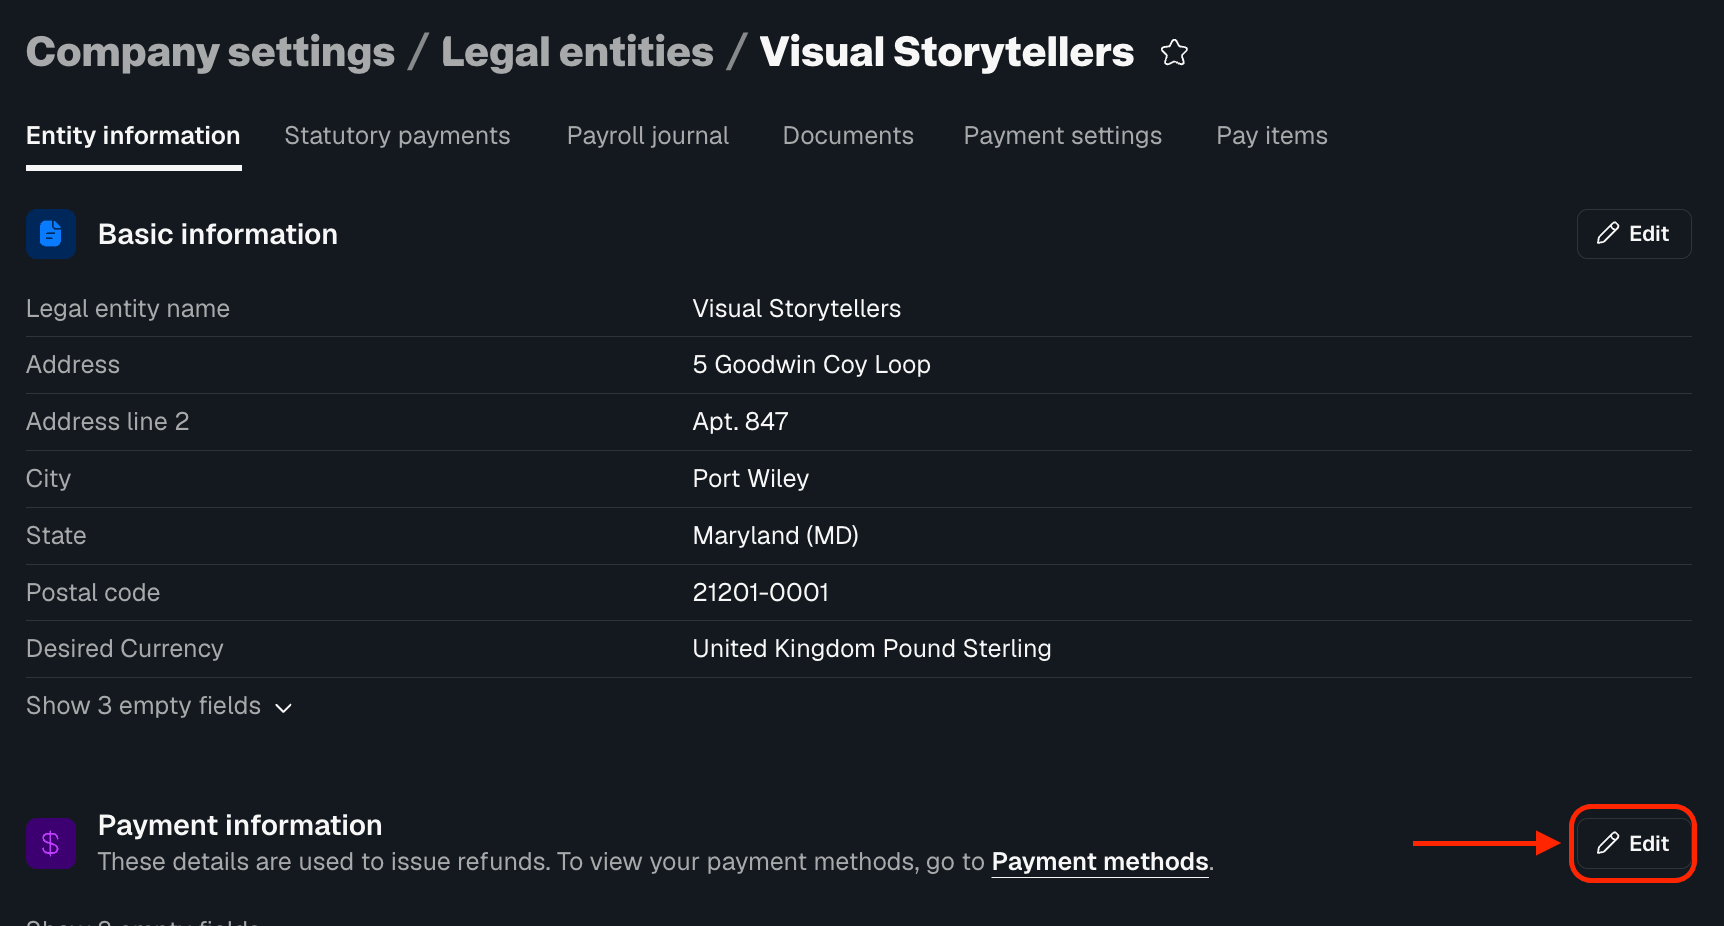Edit the Basic information section
Image resolution: width=1724 pixels, height=926 pixels.
point(1634,234)
